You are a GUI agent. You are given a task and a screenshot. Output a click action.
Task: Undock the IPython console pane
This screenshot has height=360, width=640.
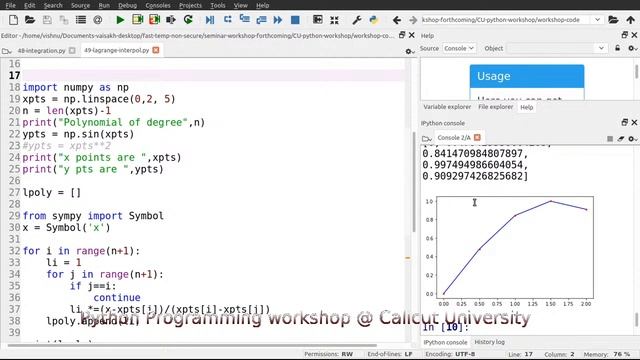[624, 122]
